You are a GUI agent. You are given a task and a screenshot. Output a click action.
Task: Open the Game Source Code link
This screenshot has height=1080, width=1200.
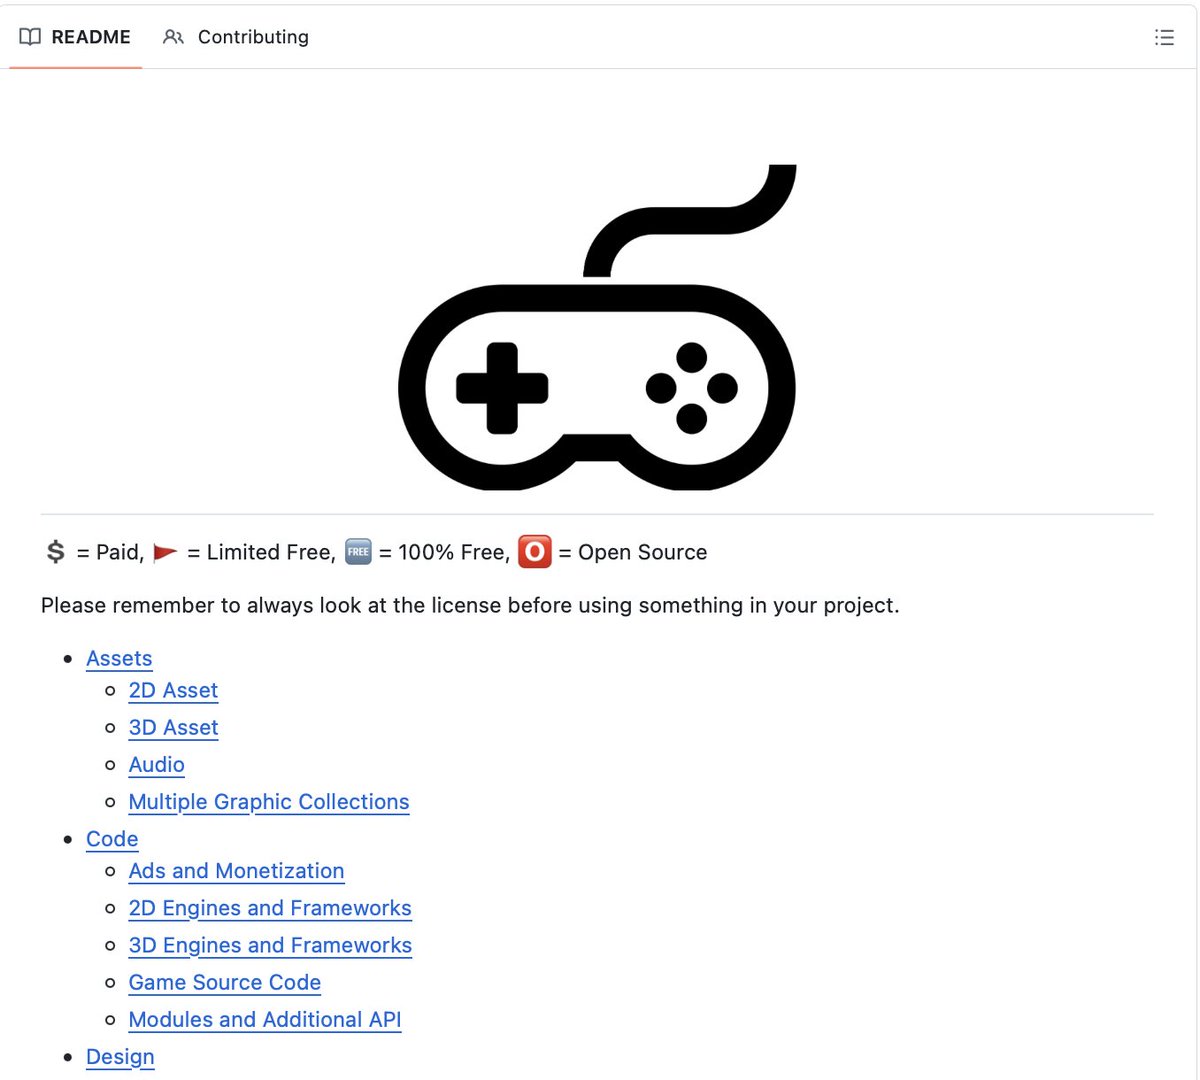pyautogui.click(x=225, y=982)
